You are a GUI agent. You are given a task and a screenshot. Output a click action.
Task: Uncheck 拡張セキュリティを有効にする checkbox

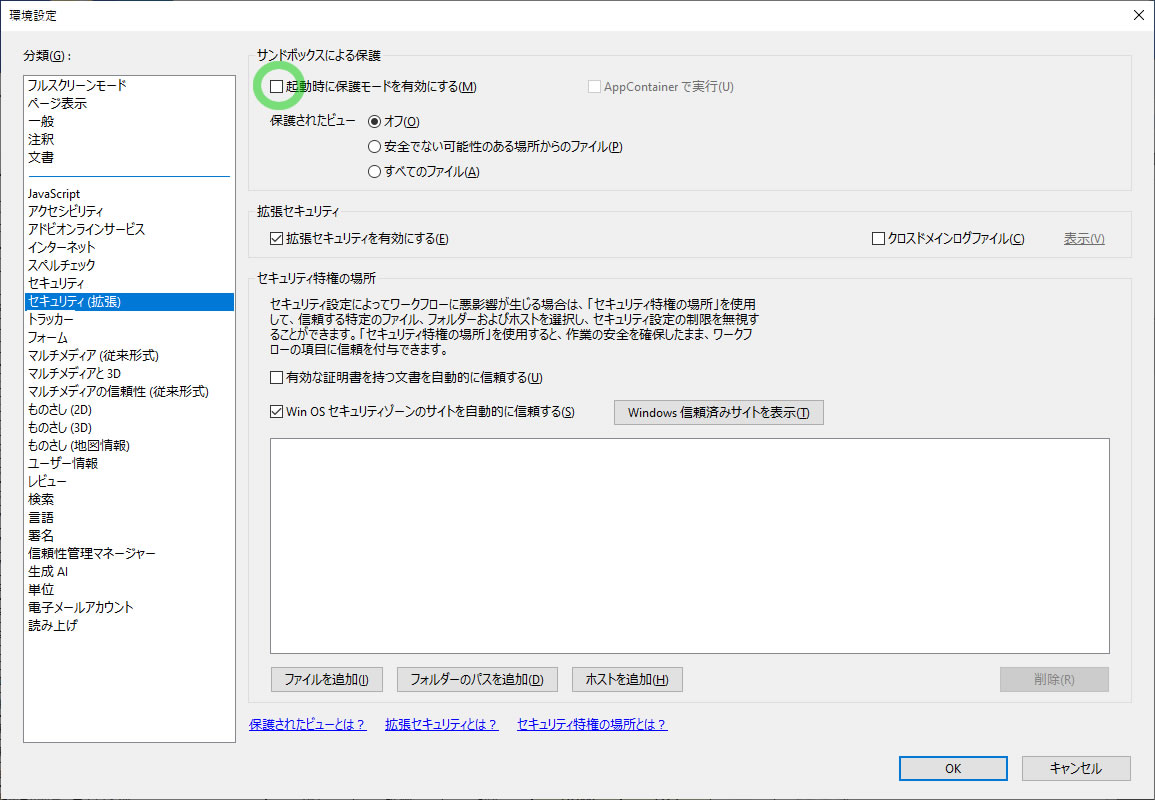(277, 239)
